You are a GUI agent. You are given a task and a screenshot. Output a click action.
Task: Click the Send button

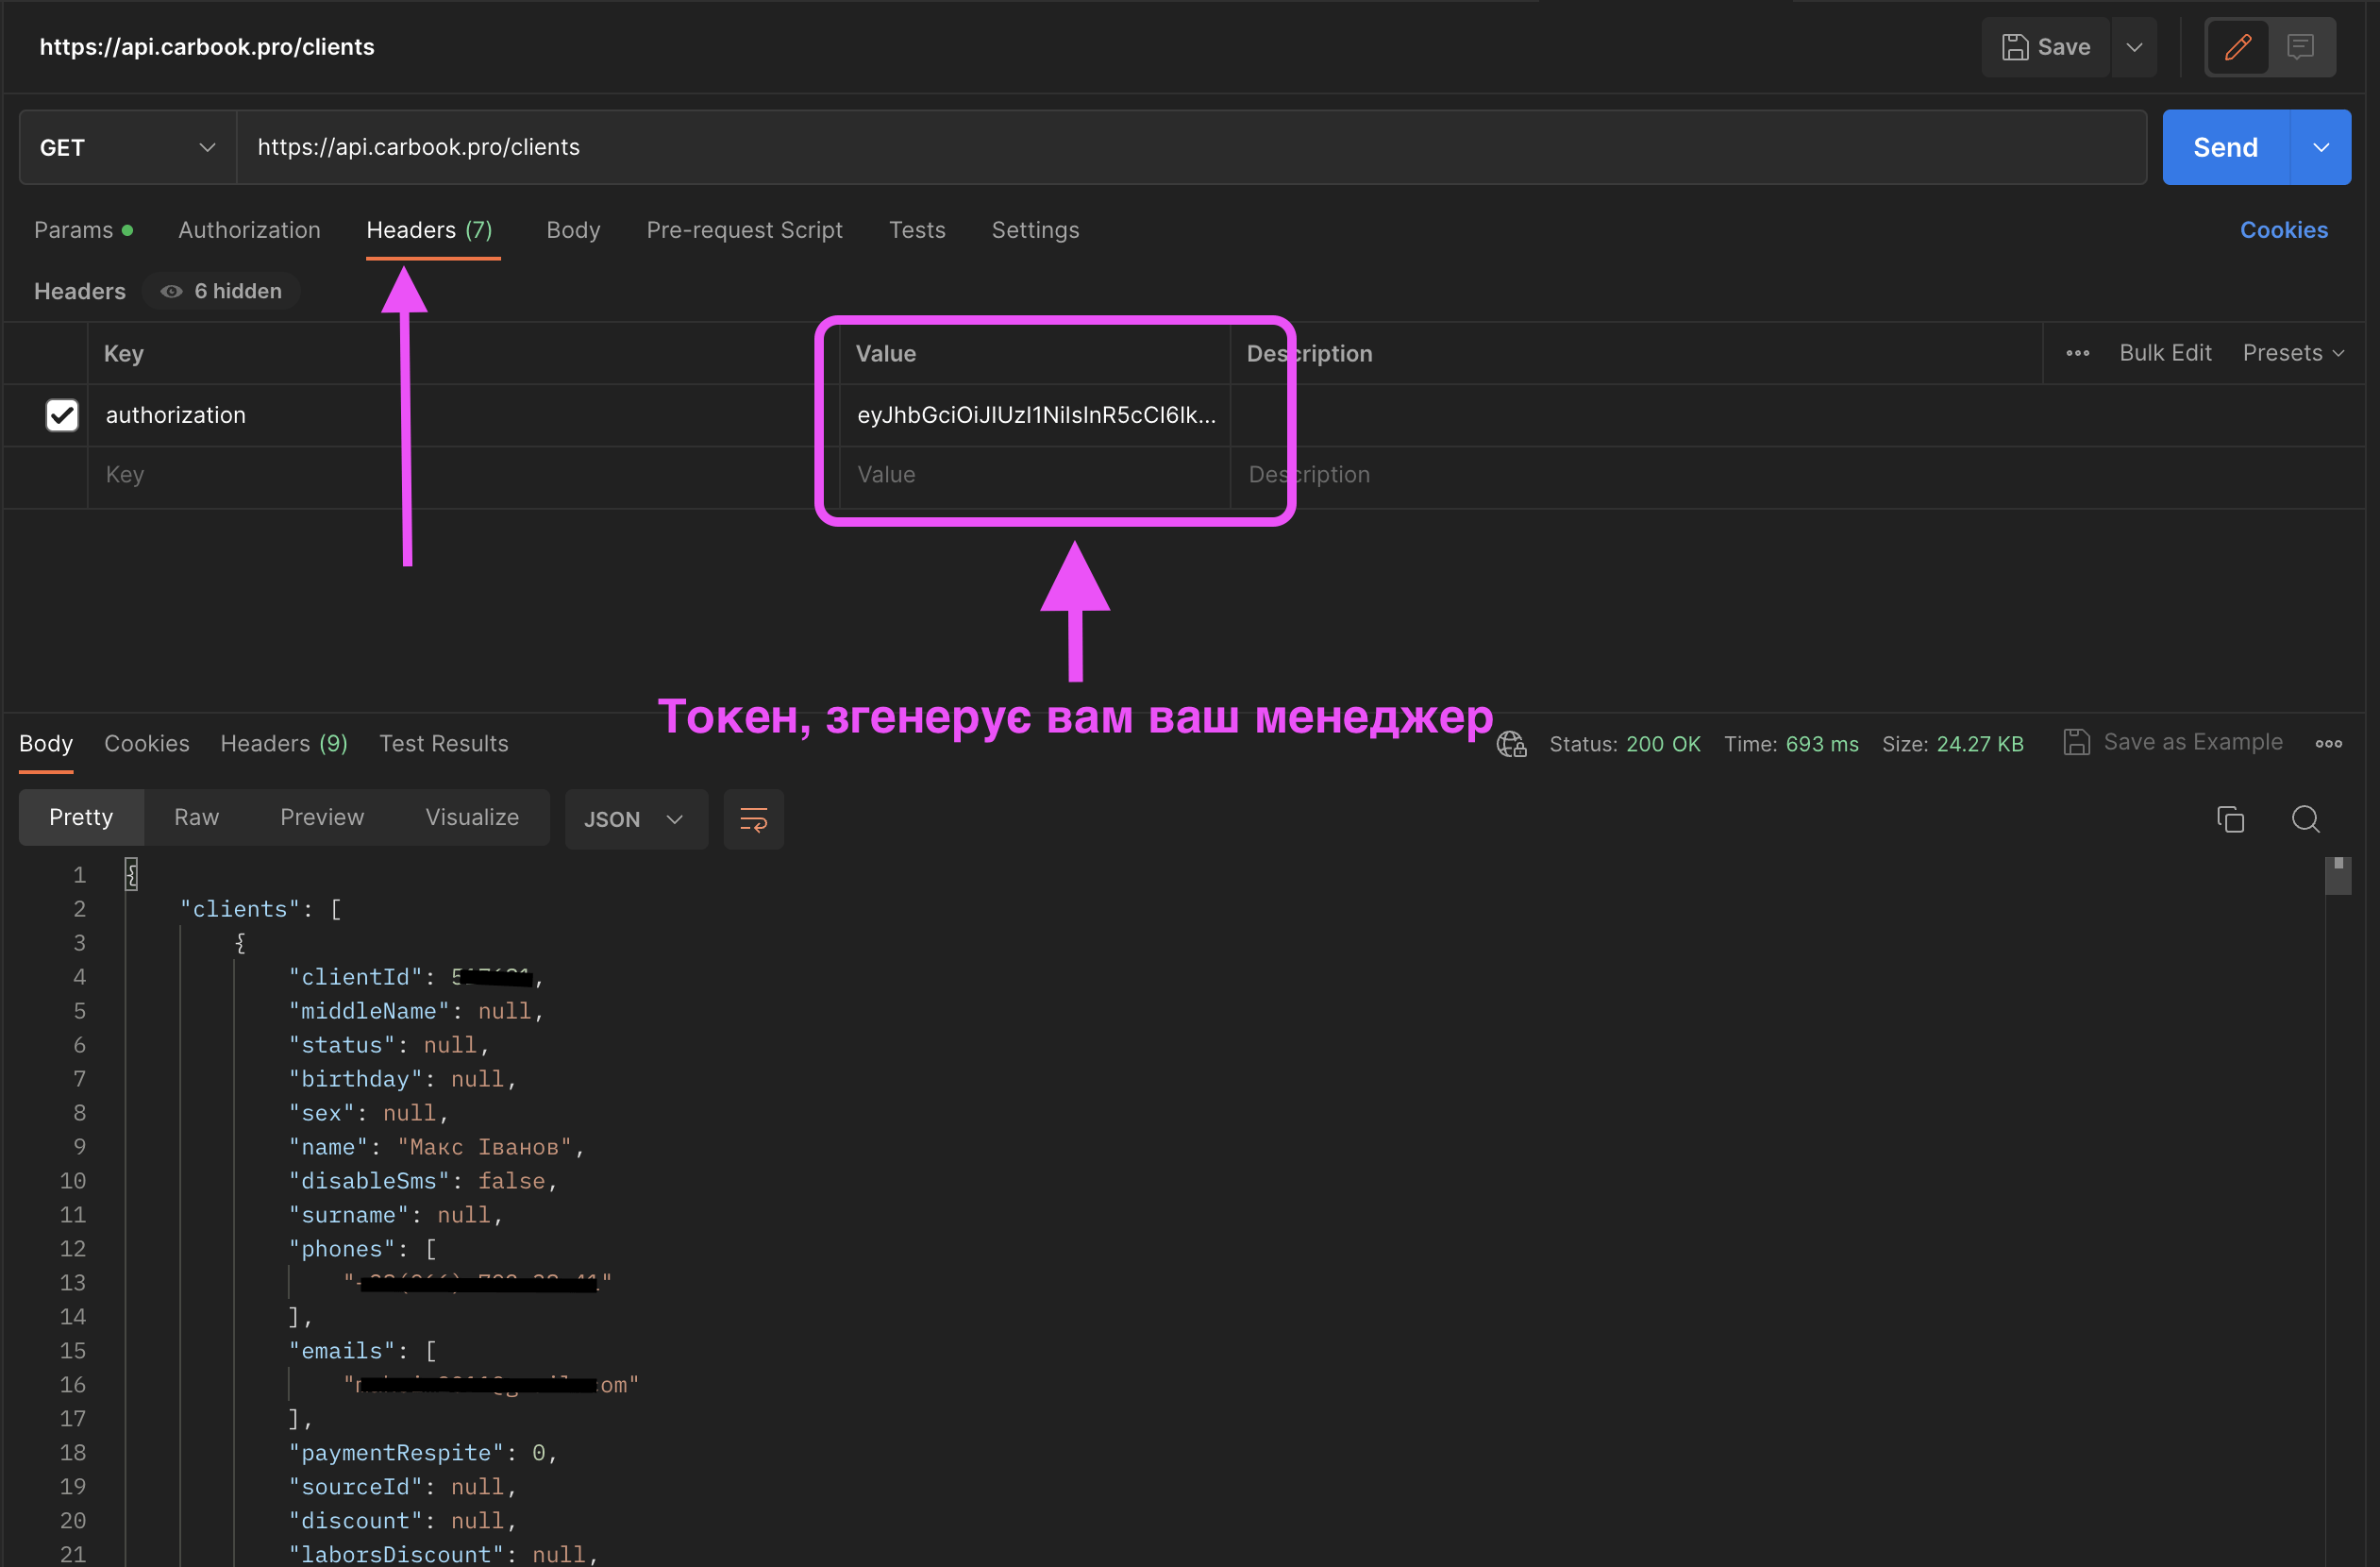[x=2224, y=148]
